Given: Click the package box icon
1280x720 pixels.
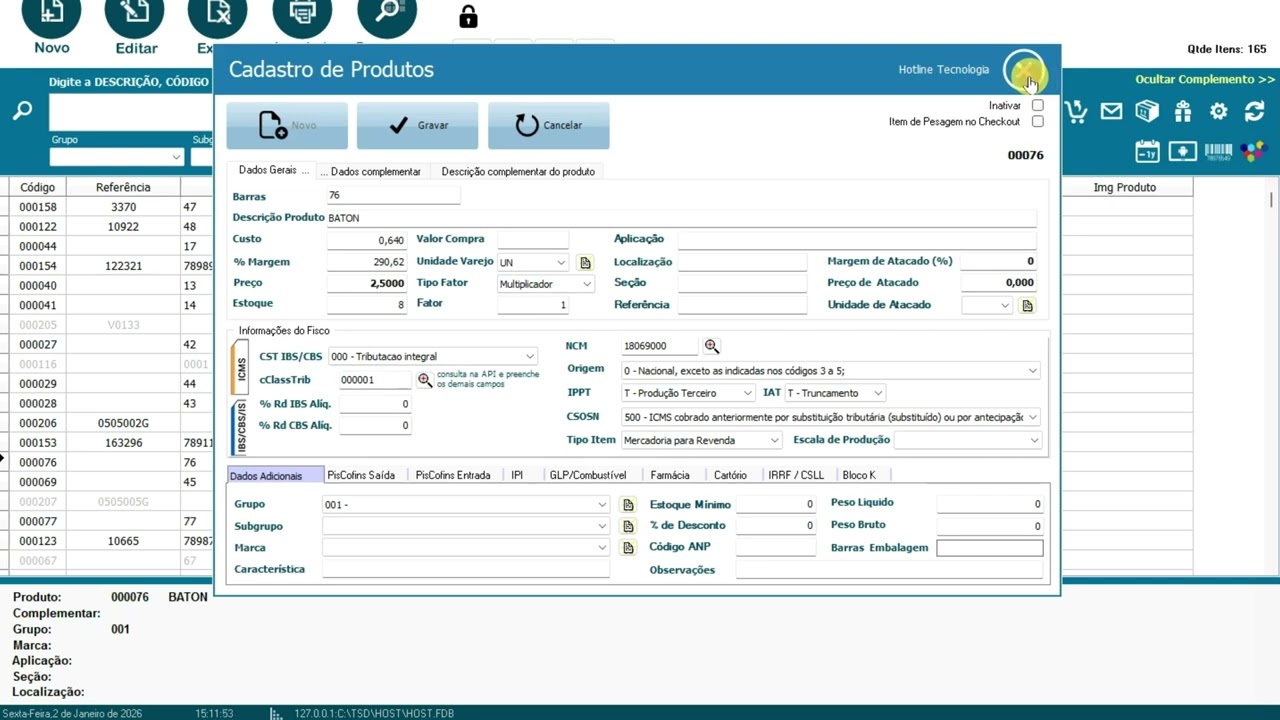Looking at the screenshot, I should click(1147, 112).
